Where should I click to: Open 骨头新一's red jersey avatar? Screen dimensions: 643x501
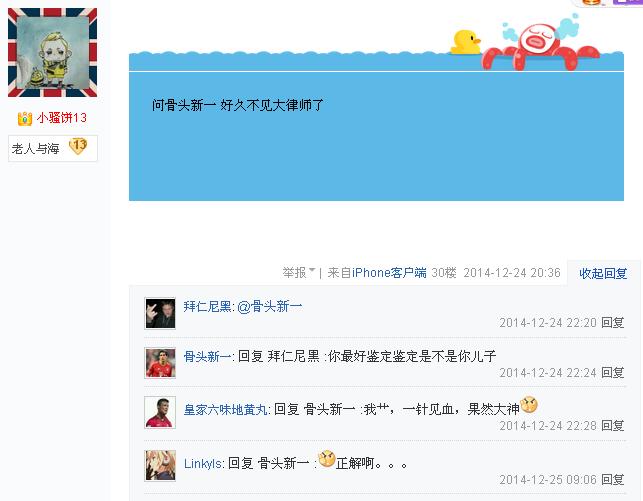coord(160,363)
